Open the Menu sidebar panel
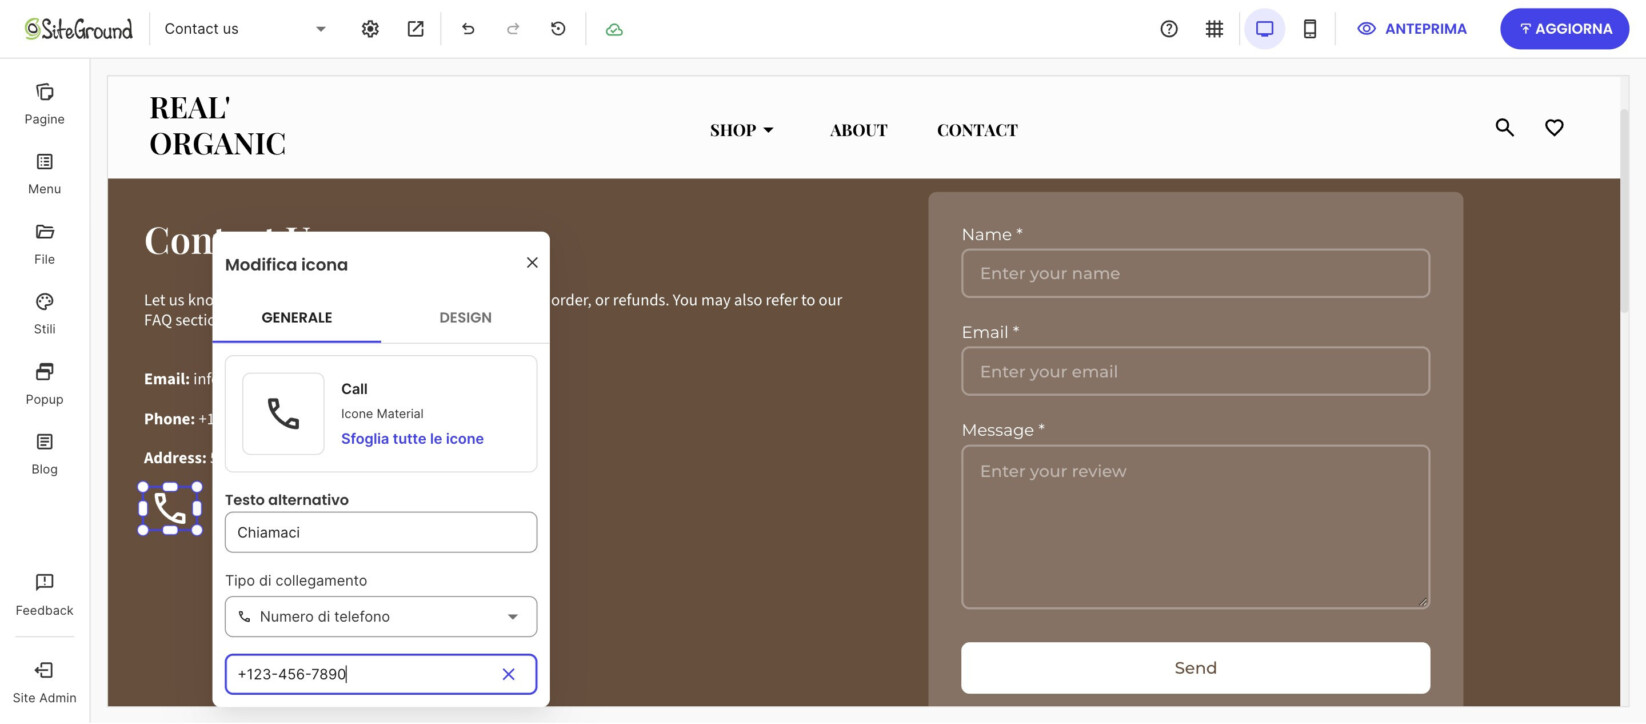This screenshot has width=1646, height=724. tap(44, 174)
